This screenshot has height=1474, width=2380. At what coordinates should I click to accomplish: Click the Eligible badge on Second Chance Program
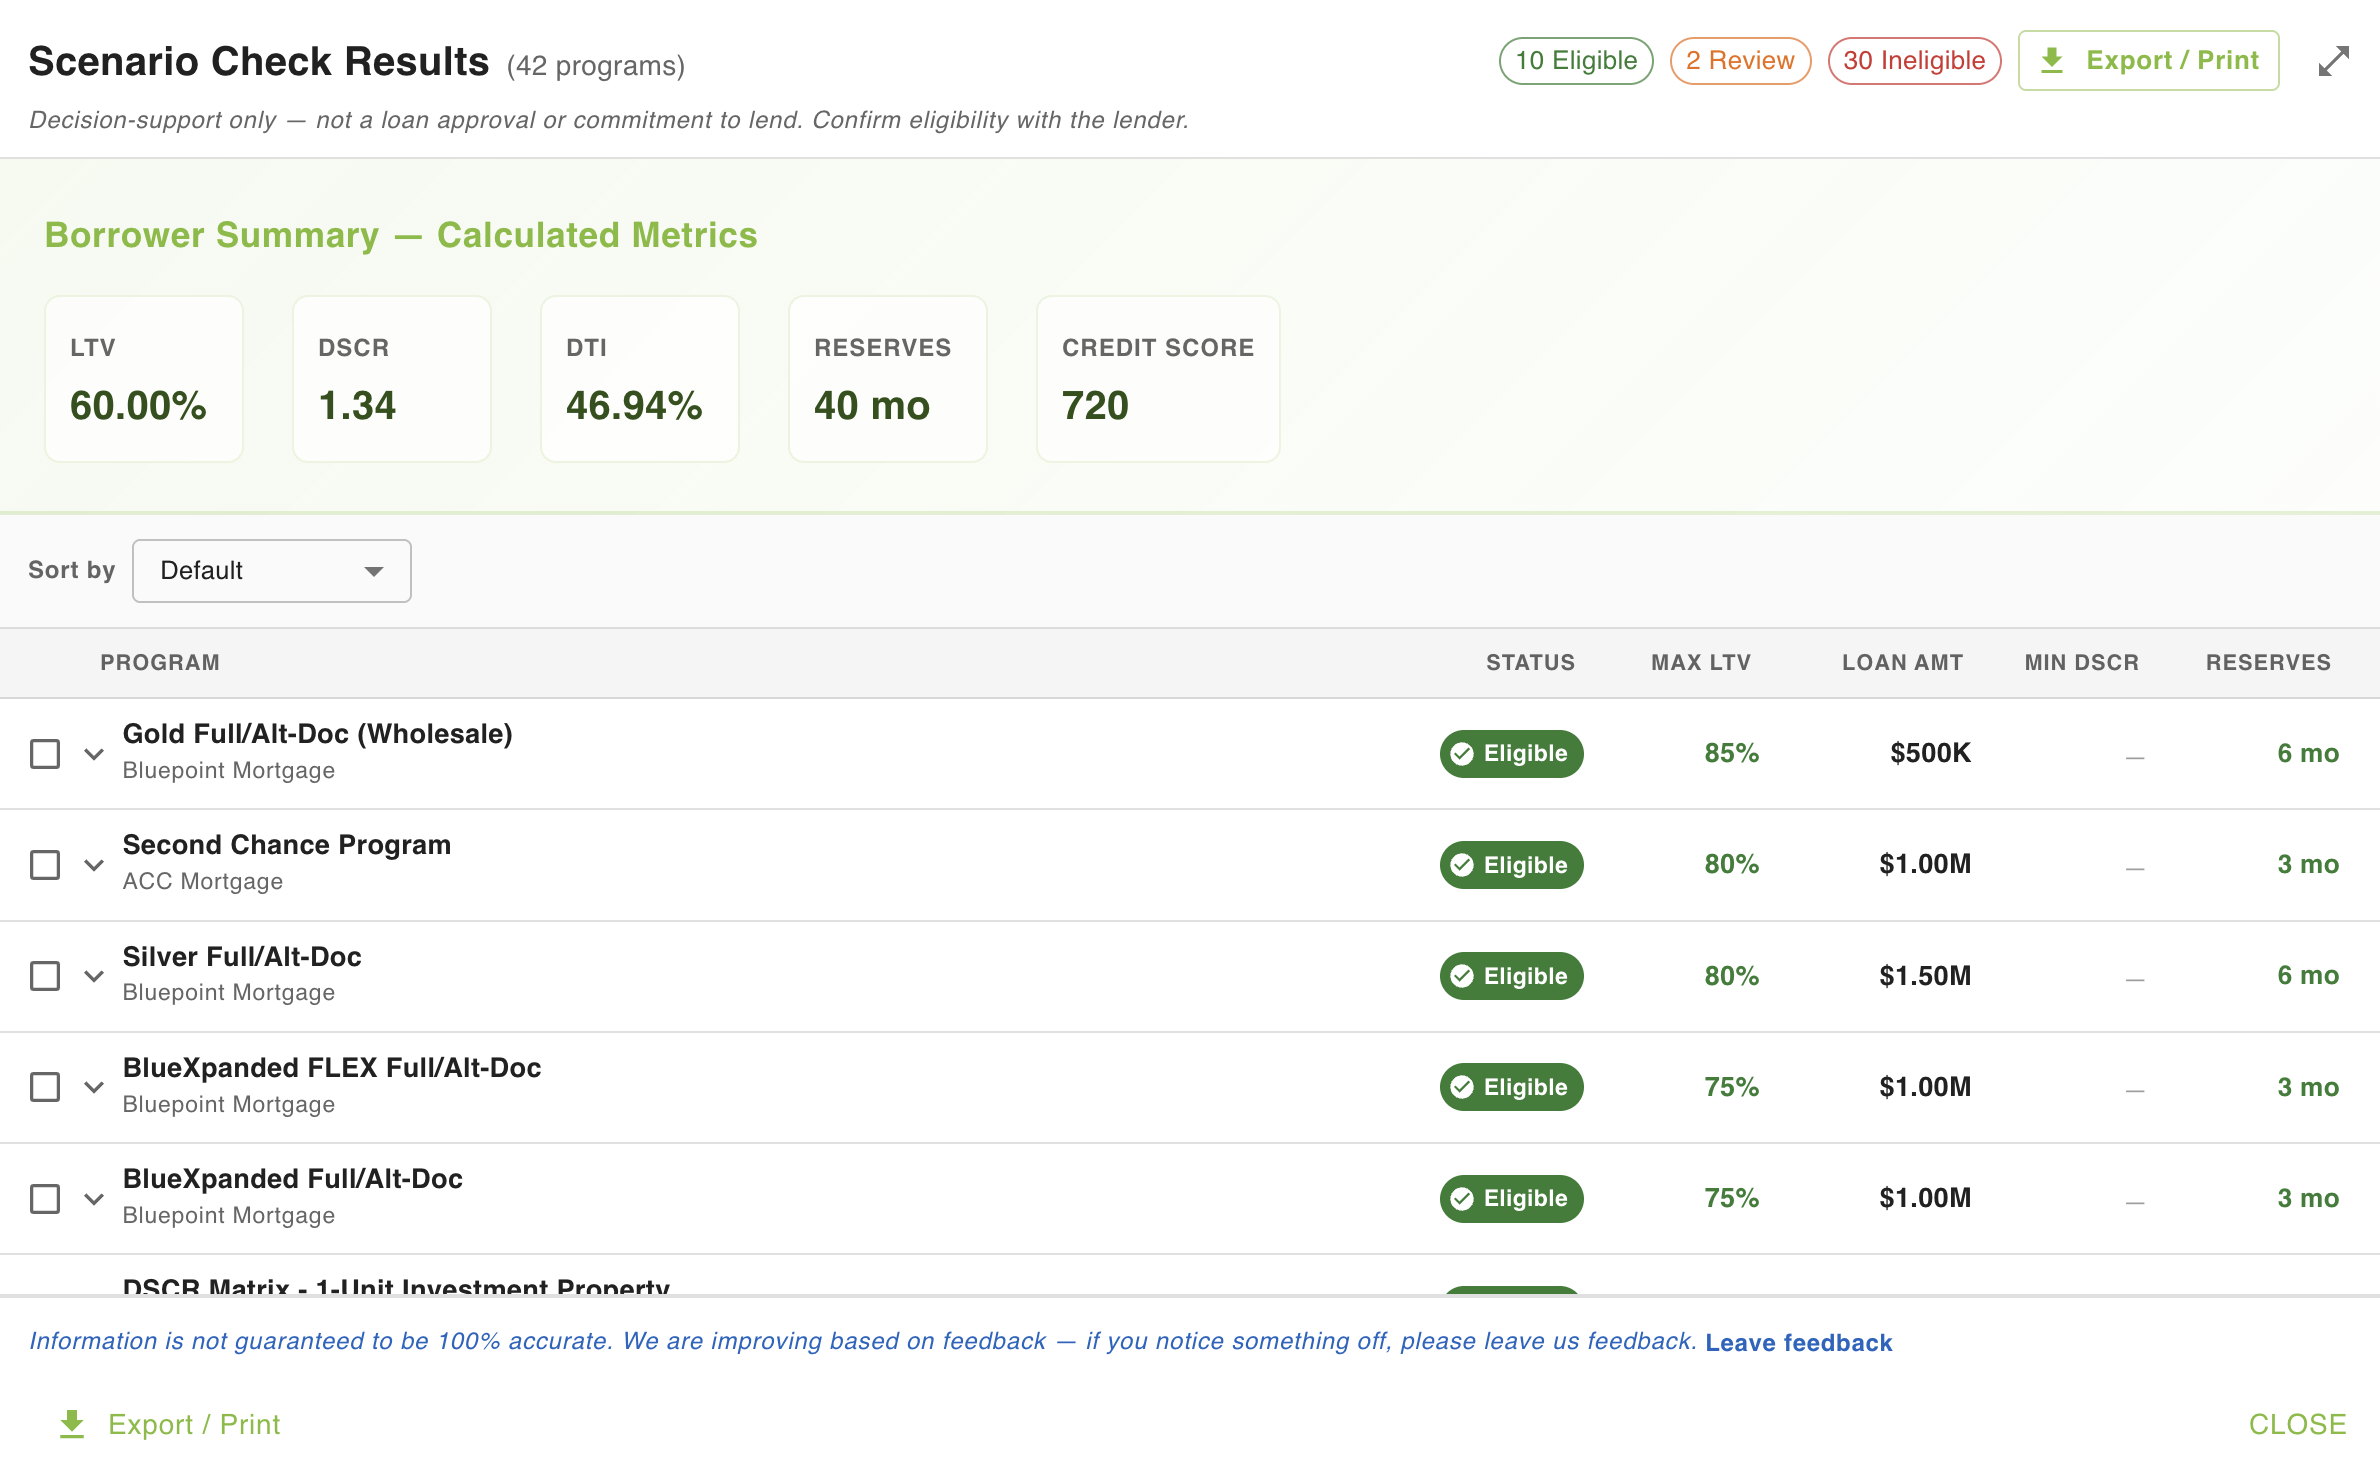[x=1511, y=864]
